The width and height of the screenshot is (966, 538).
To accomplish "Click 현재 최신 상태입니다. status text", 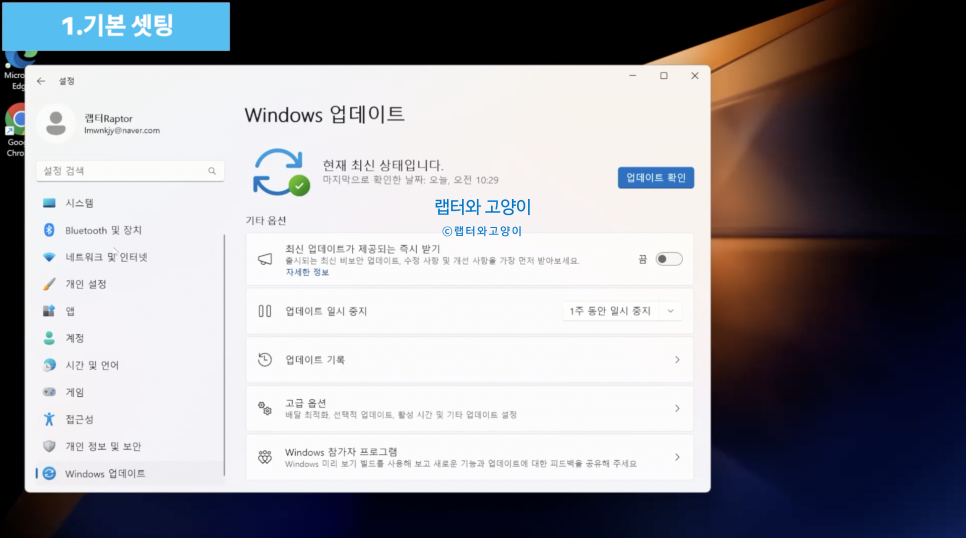I will coord(383,165).
